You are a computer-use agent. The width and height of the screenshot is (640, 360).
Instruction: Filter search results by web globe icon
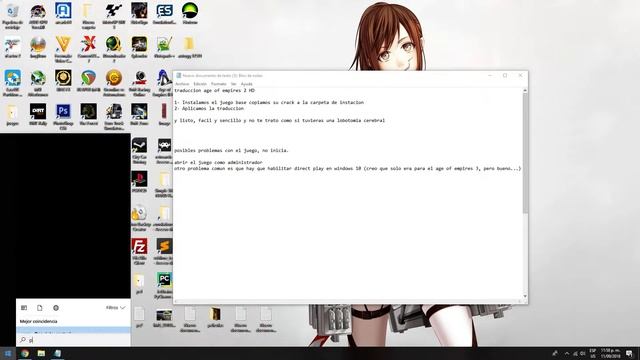coord(56,308)
